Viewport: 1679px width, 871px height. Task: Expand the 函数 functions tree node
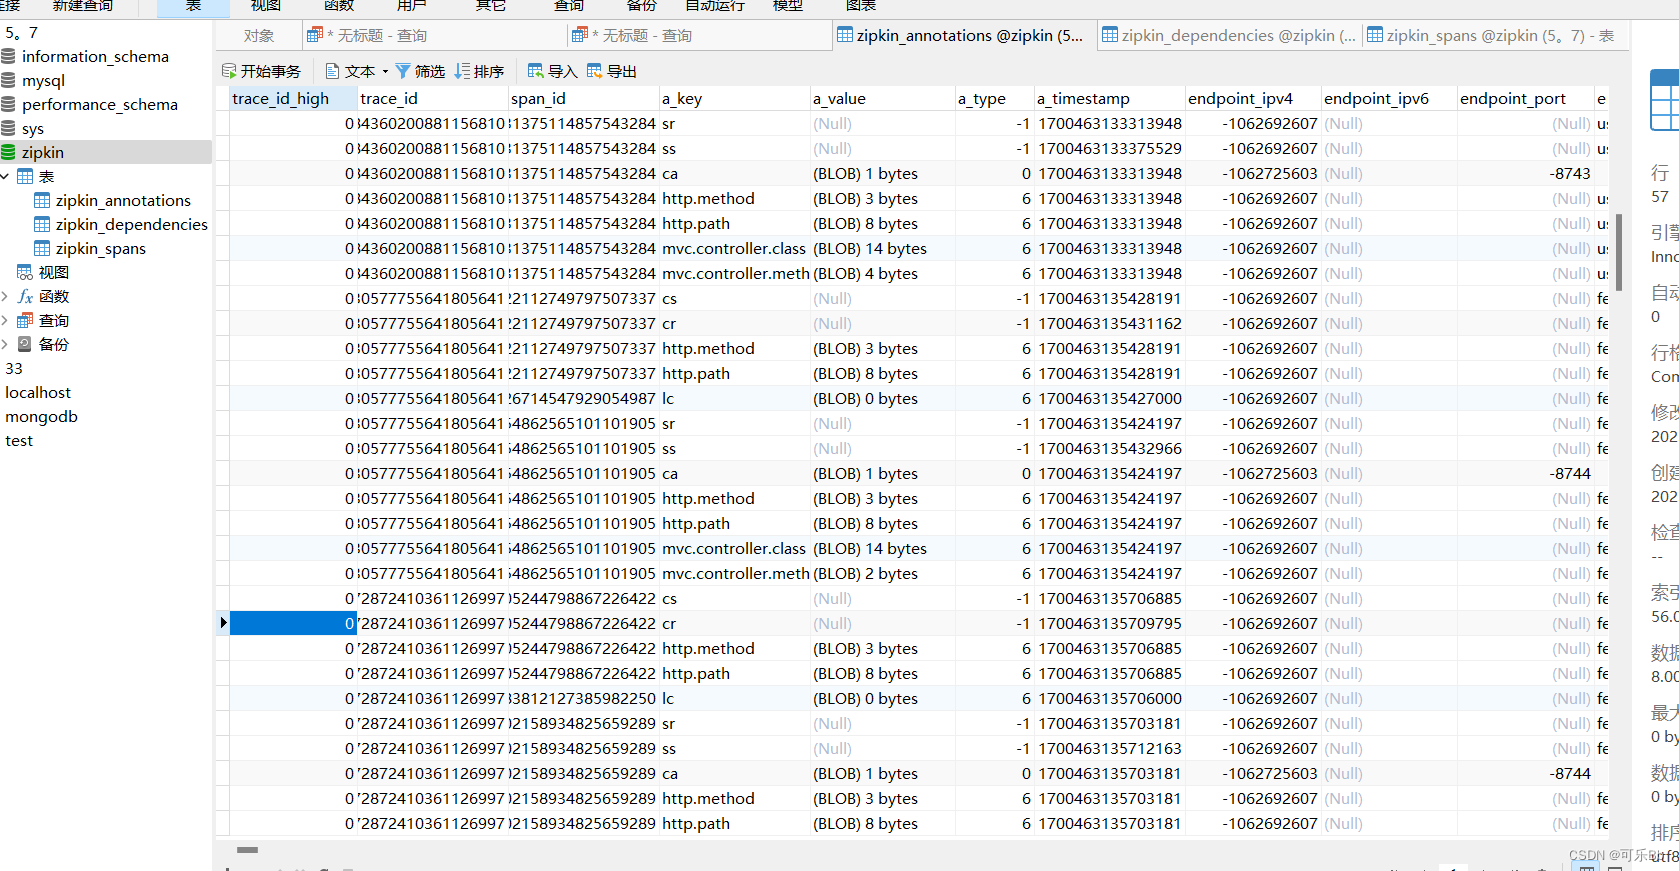[5, 297]
